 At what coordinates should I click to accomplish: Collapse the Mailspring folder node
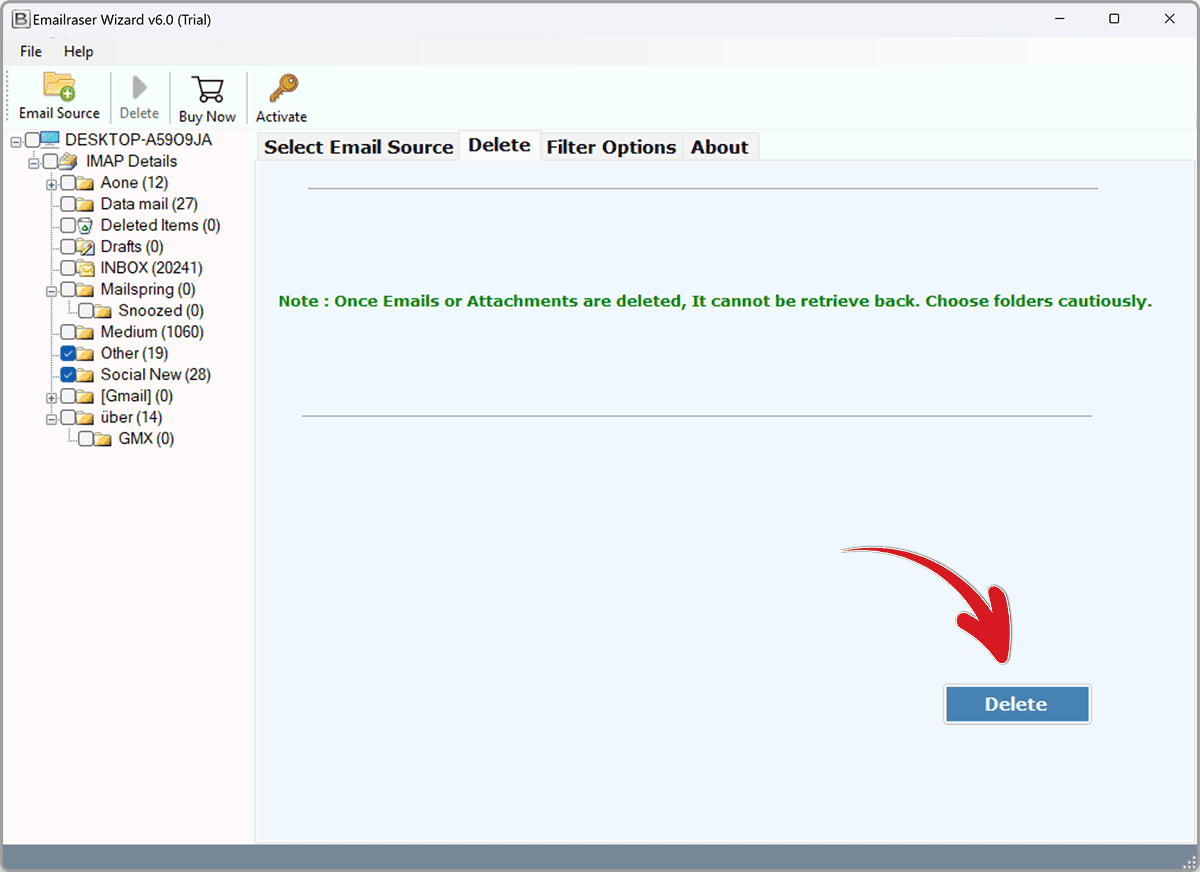tap(51, 290)
